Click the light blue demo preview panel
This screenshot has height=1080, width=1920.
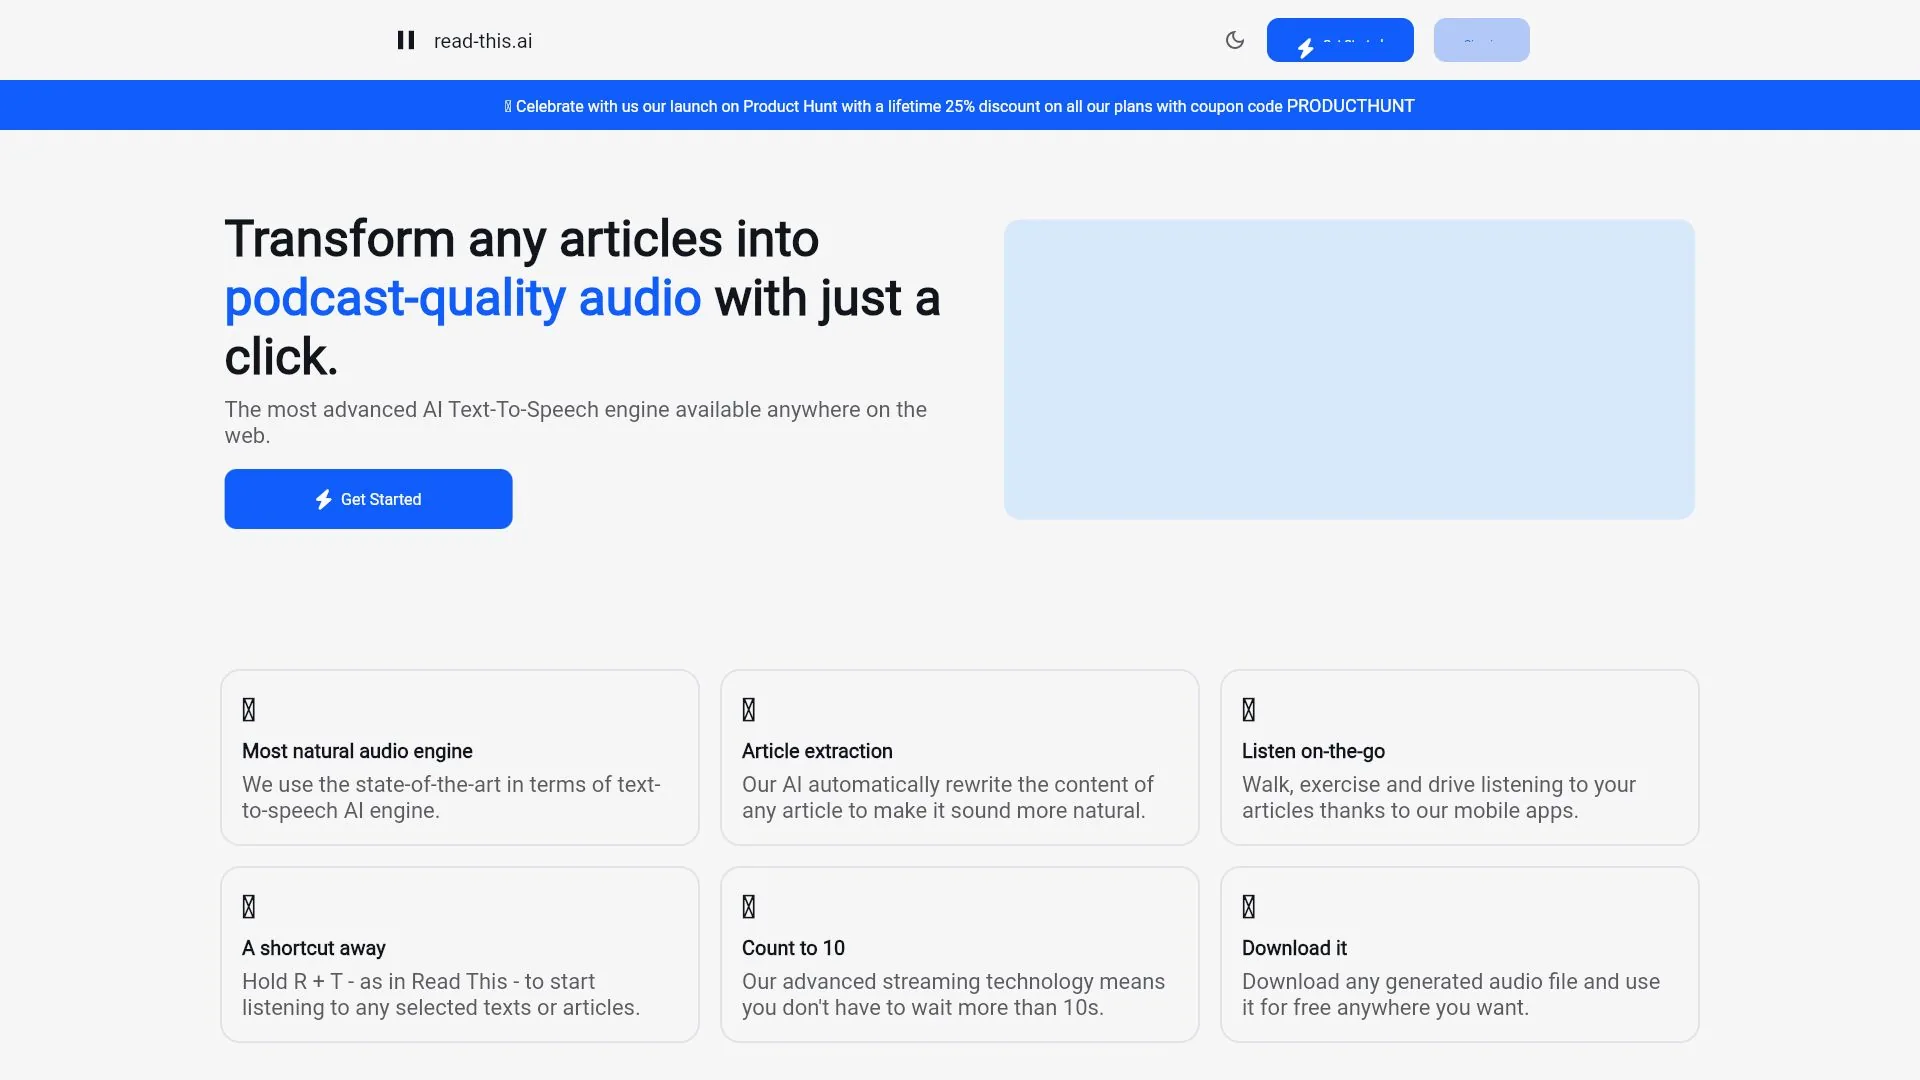pos(1349,369)
